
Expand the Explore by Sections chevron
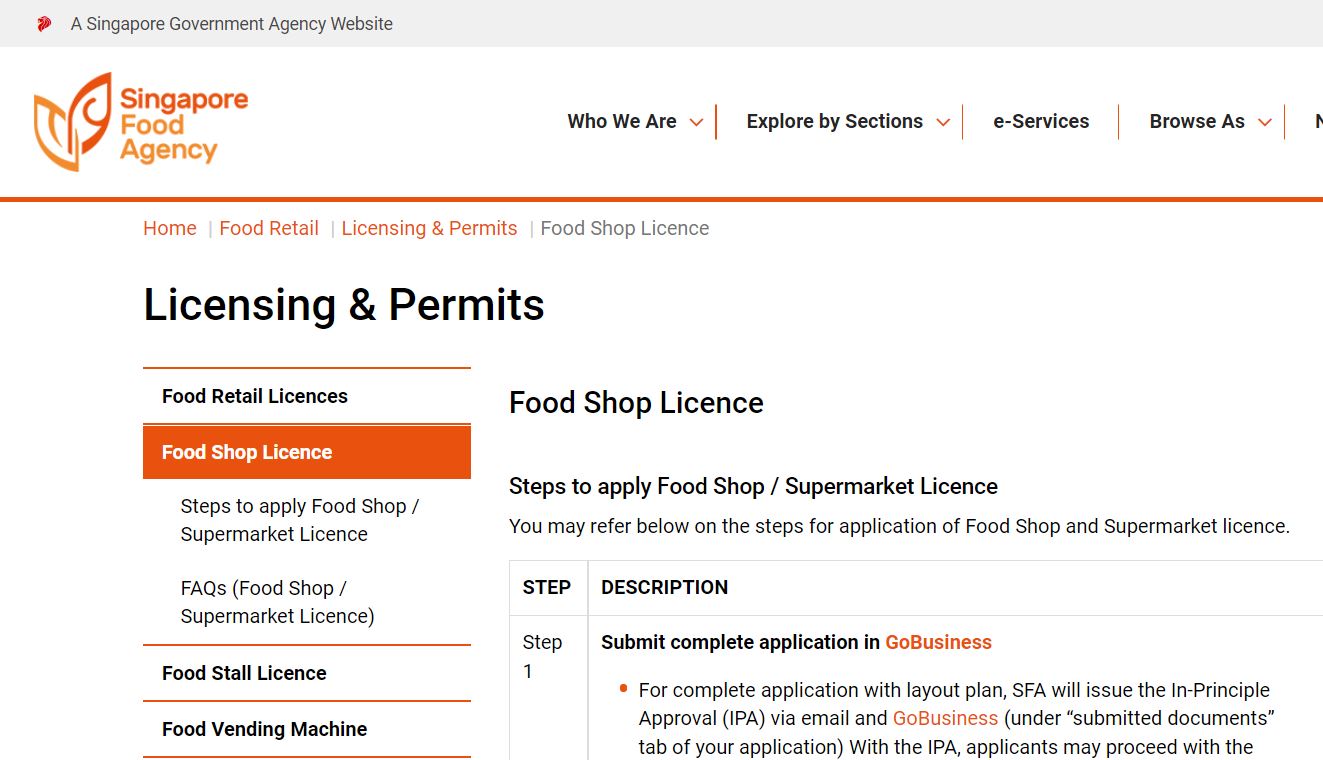(x=942, y=122)
